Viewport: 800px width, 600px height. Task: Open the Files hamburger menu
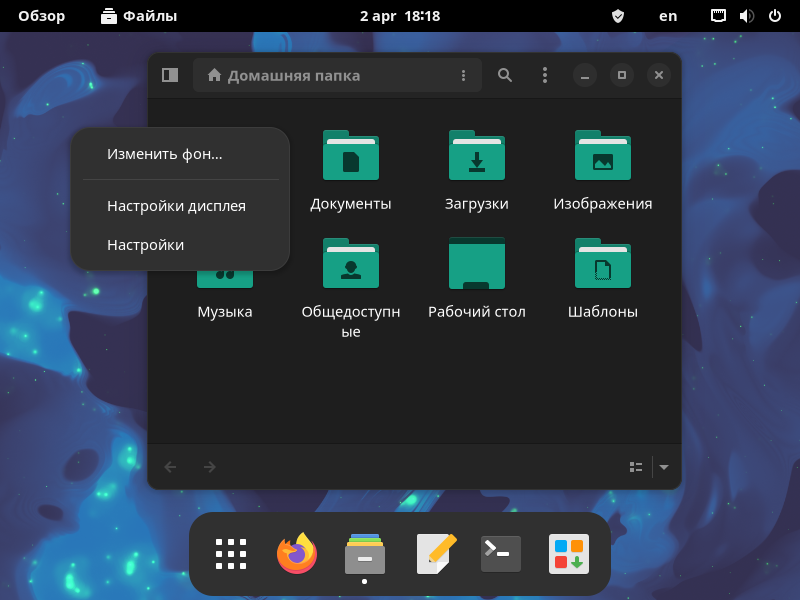(x=545, y=75)
